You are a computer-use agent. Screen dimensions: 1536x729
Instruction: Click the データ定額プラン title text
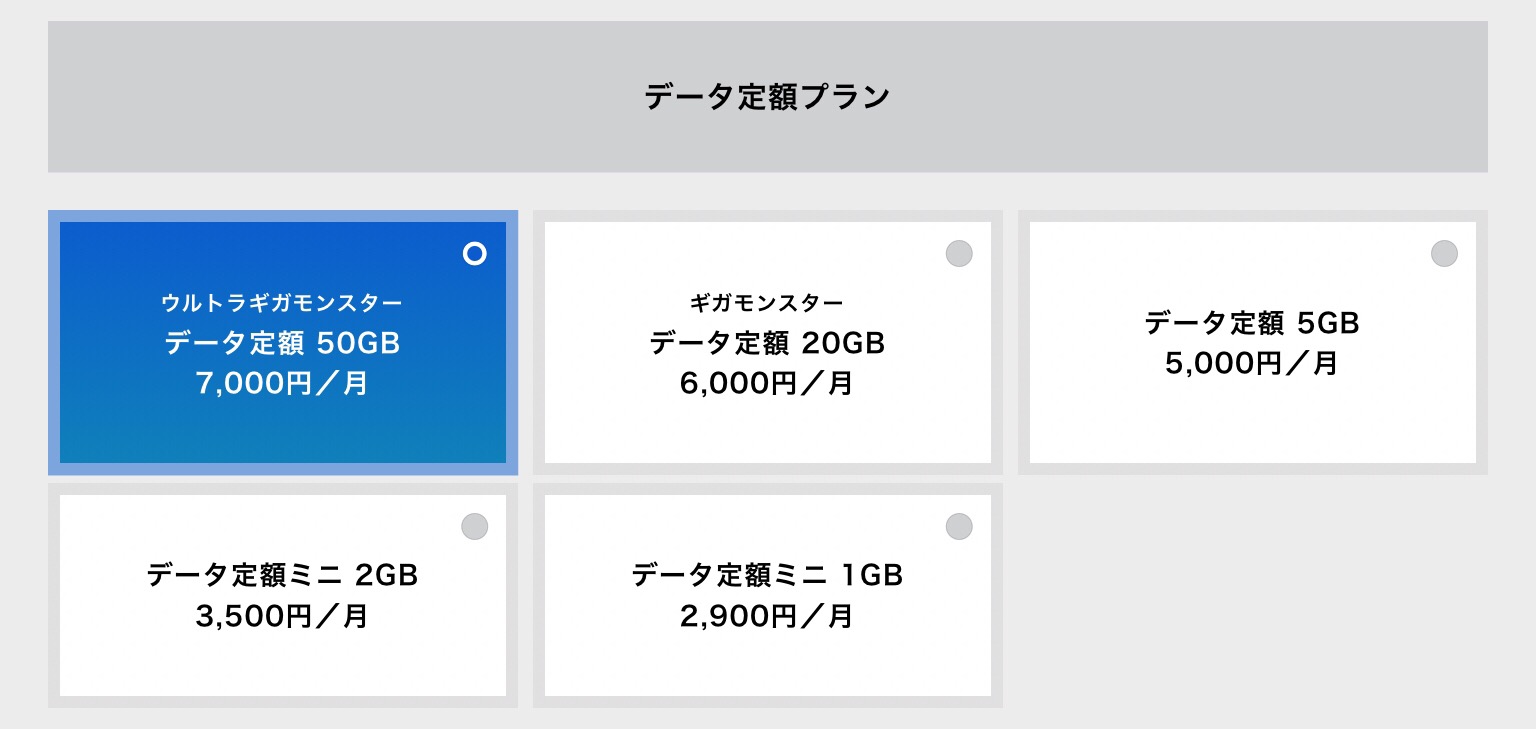click(x=767, y=97)
